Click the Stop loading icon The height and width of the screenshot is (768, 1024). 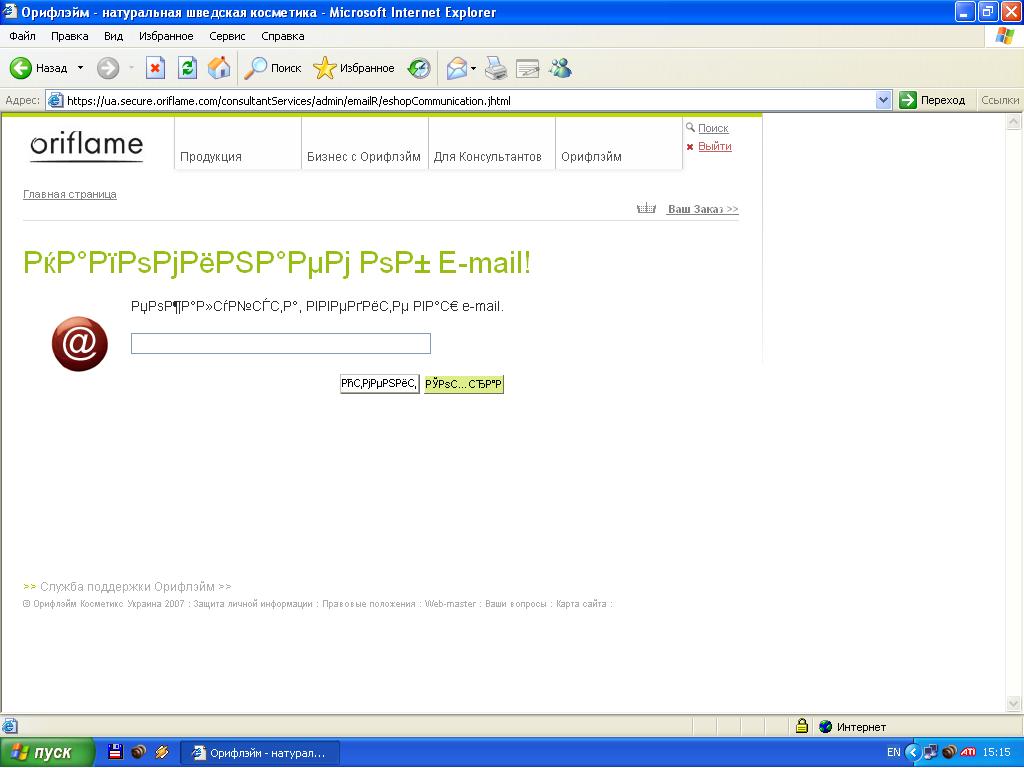[x=155, y=68]
